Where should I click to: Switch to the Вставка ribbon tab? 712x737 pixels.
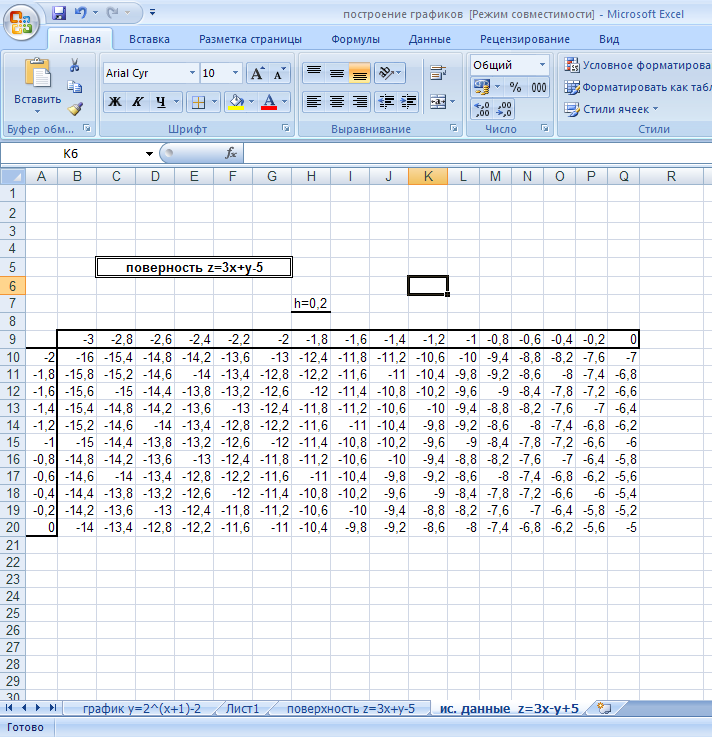[x=149, y=39]
